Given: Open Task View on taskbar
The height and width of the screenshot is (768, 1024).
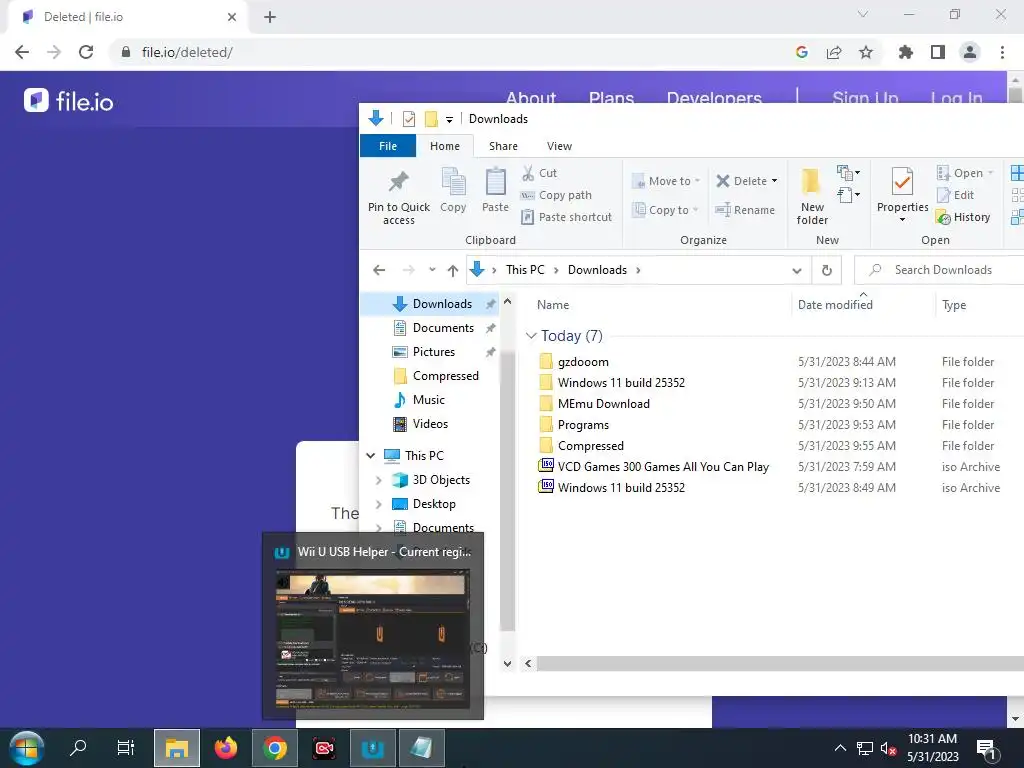Looking at the screenshot, I should [125, 747].
